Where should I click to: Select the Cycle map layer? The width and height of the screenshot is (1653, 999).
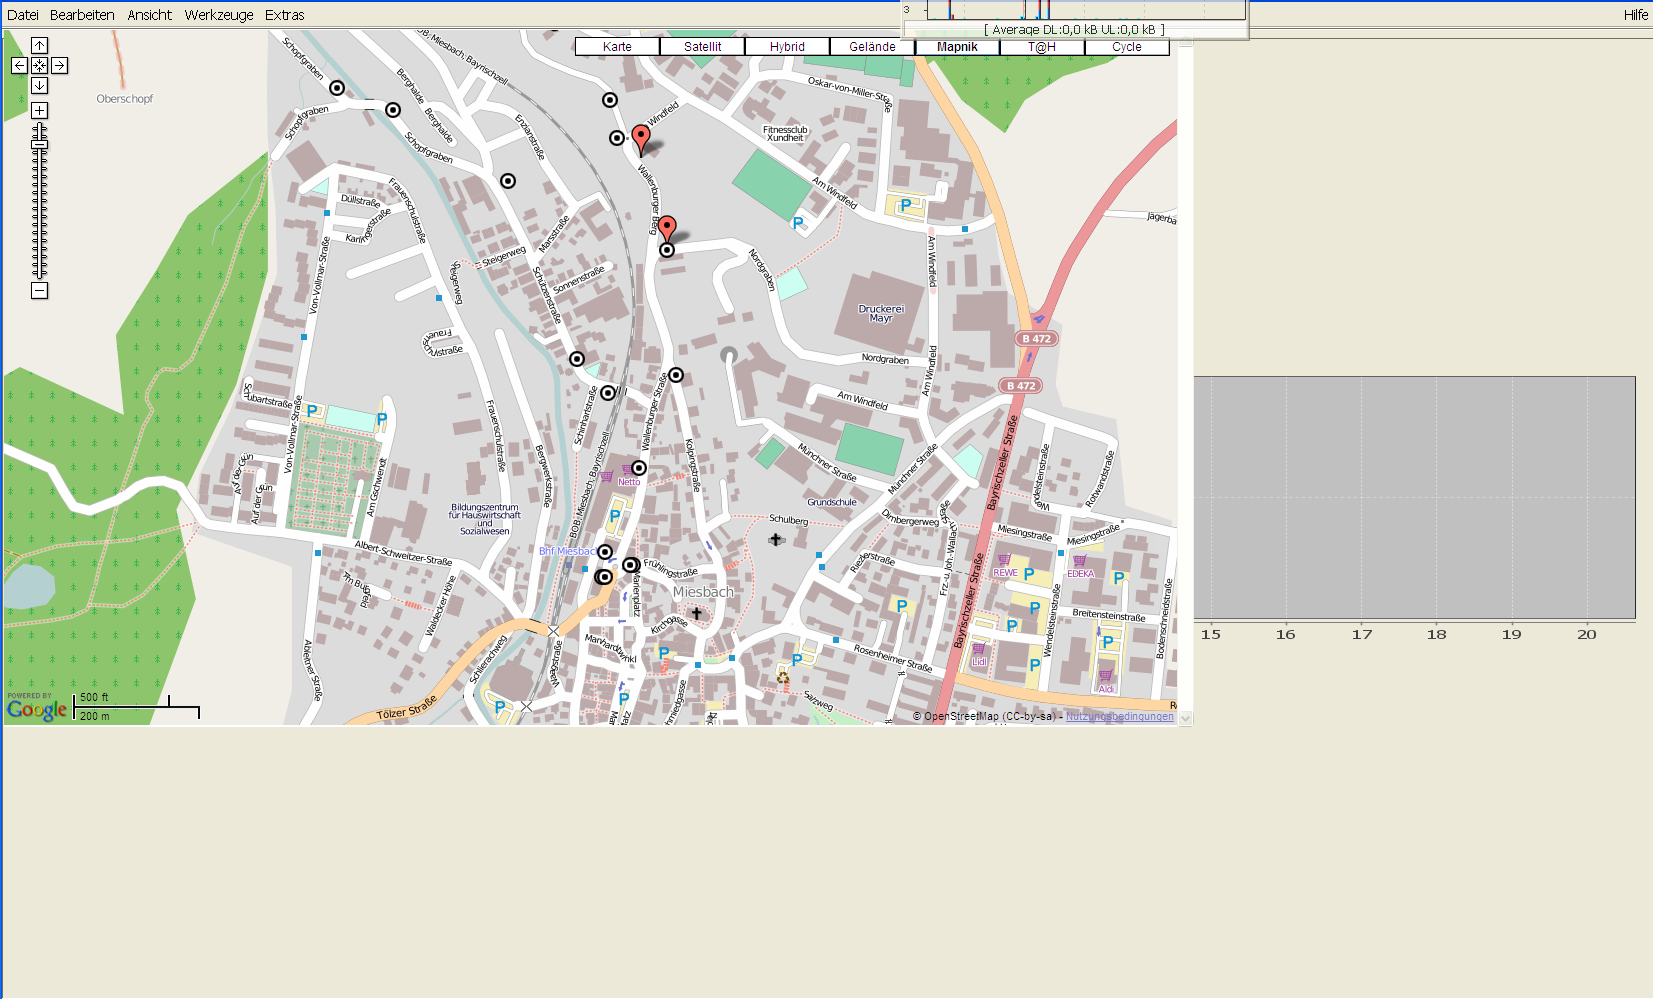pos(1126,47)
